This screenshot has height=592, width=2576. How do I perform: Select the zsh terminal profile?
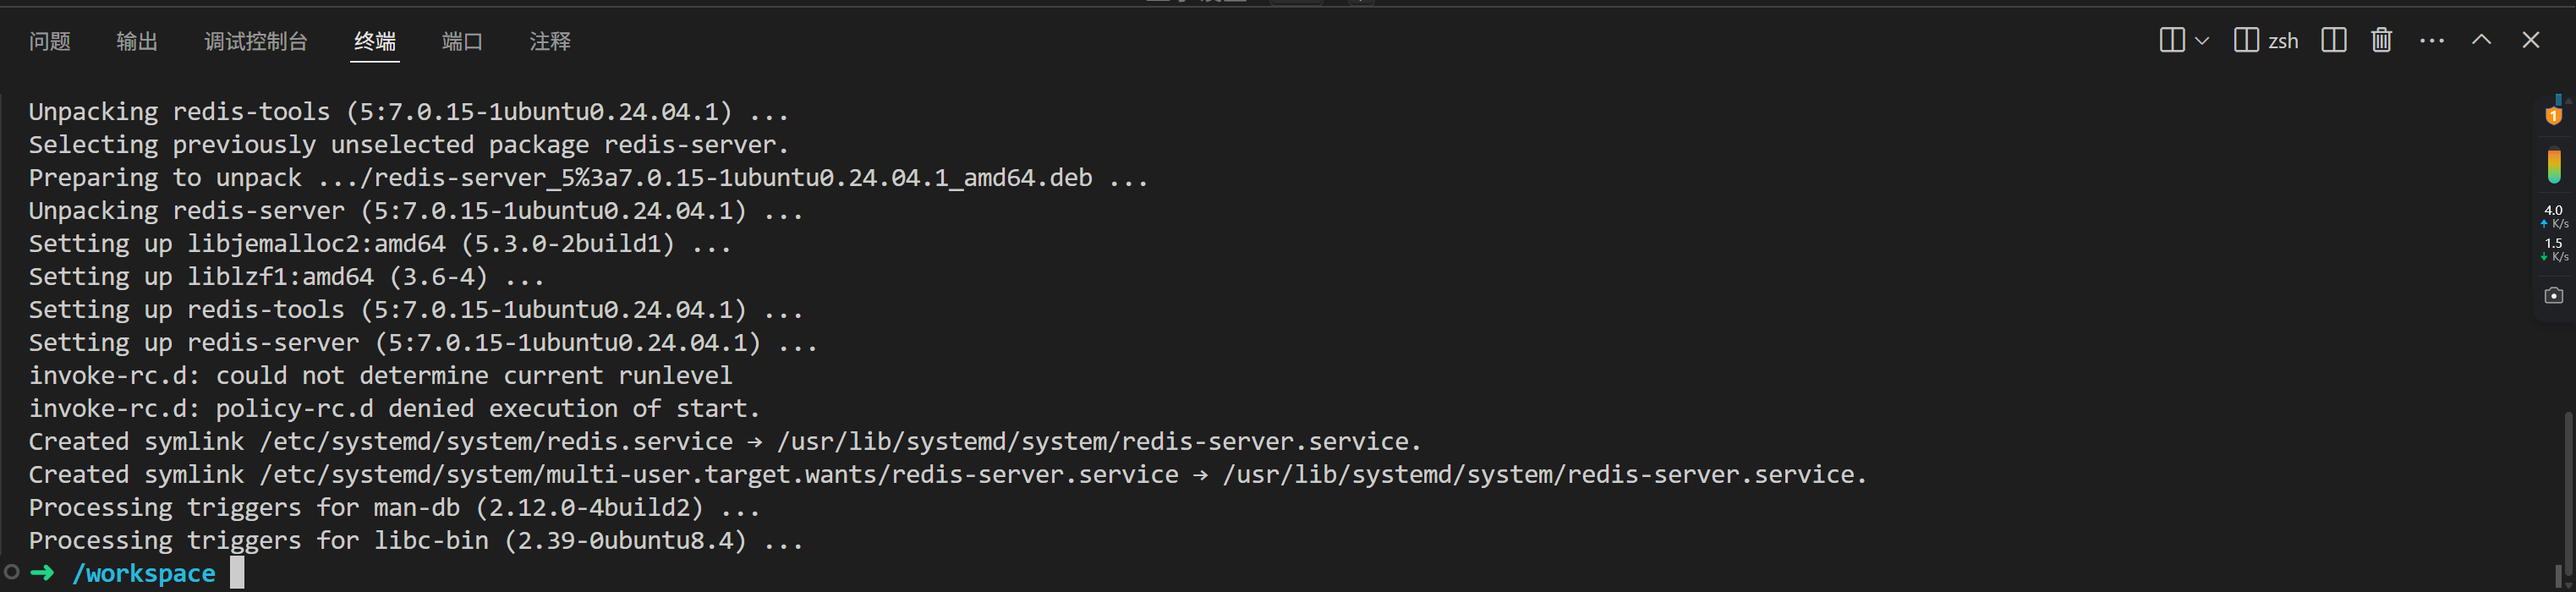point(2266,41)
